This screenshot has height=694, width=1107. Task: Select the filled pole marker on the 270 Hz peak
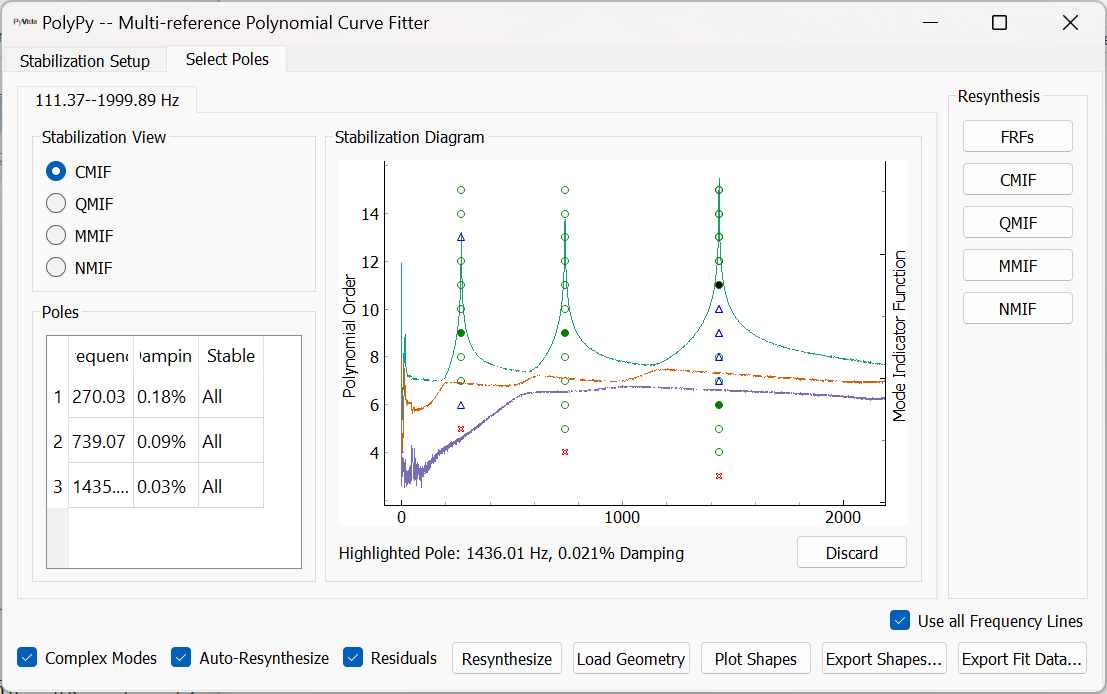(x=461, y=331)
